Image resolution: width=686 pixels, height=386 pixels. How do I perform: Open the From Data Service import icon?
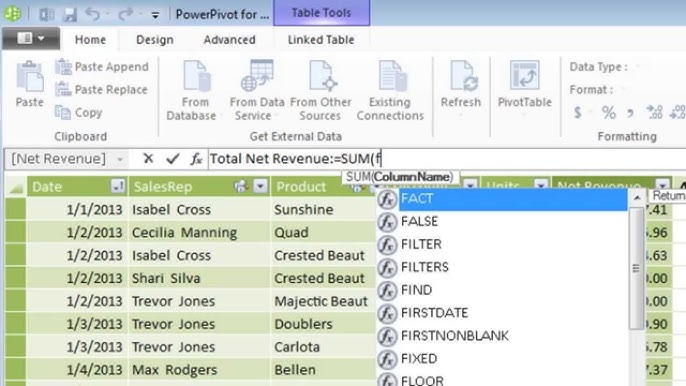257,76
